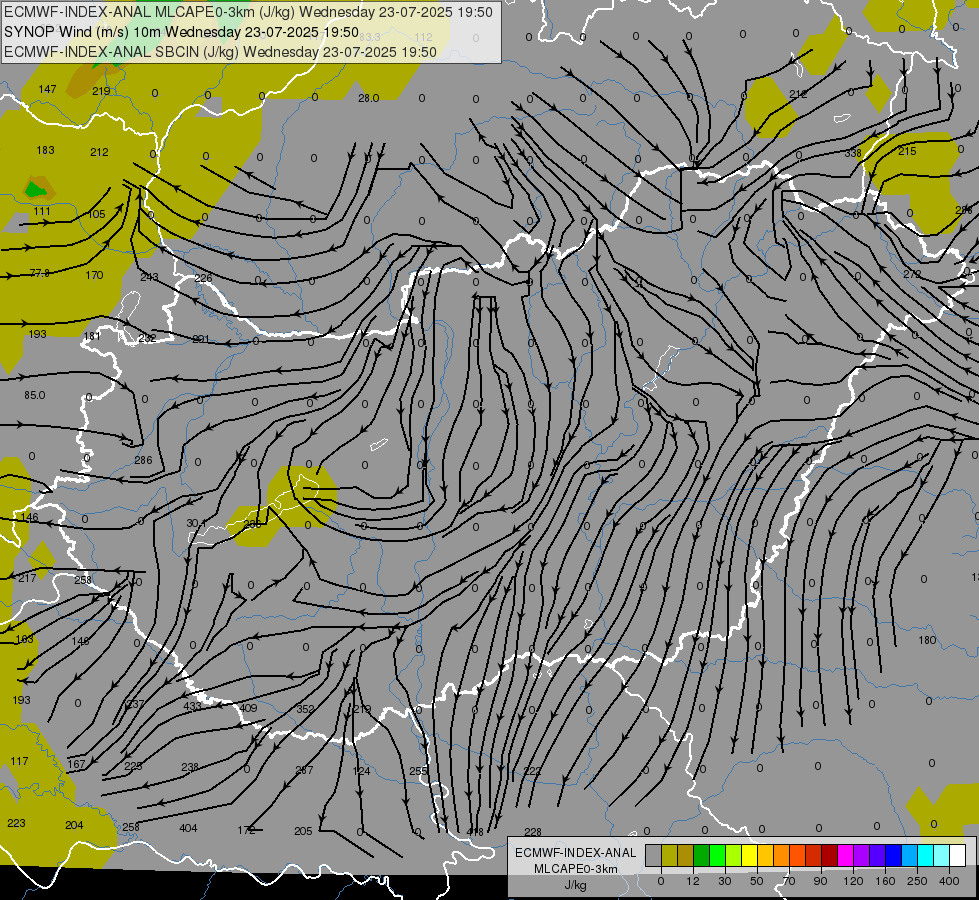Click the legend tick label 250

(x=917, y=881)
